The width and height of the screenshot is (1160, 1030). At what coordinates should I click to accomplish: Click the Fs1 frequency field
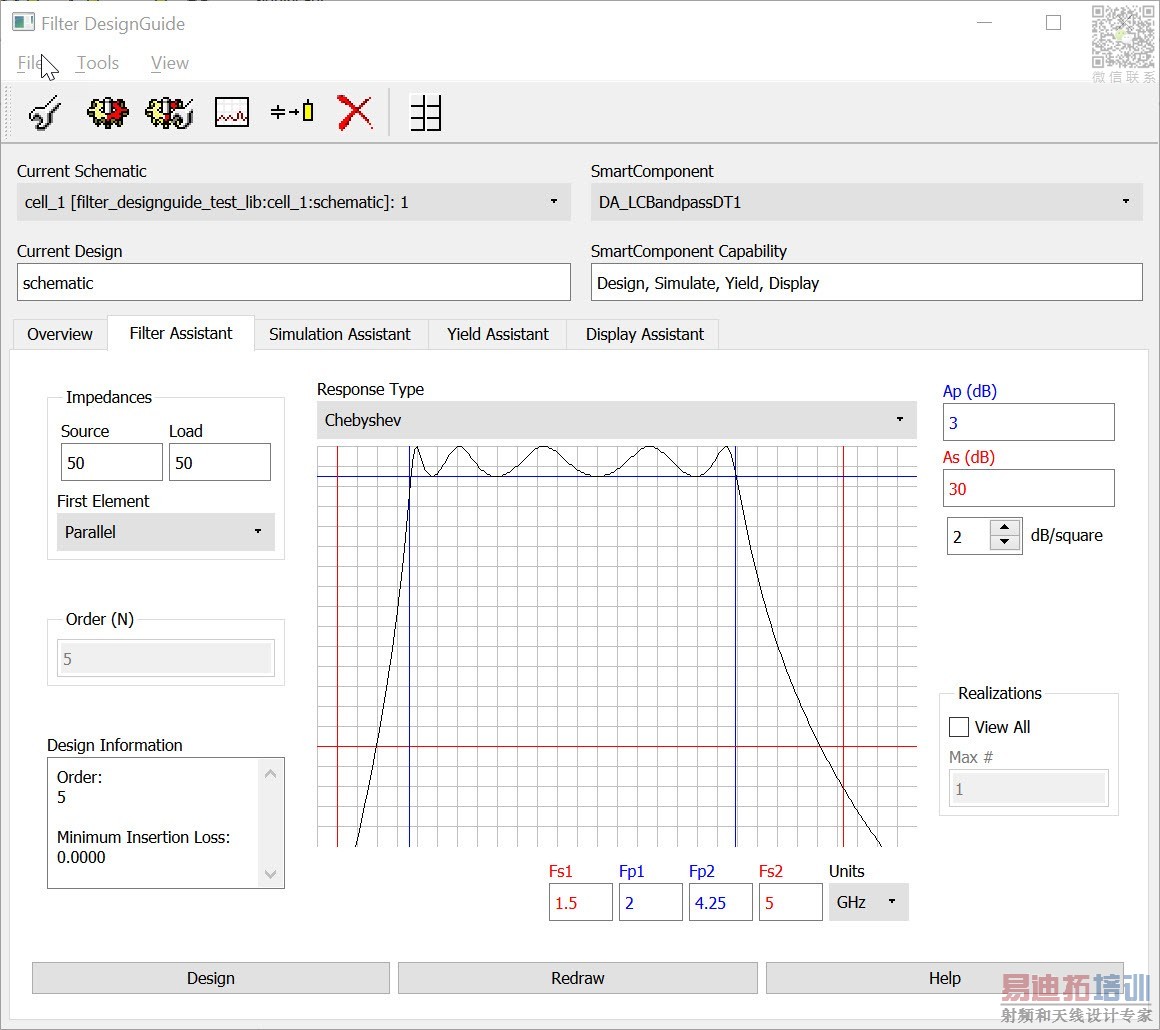pyautogui.click(x=581, y=902)
